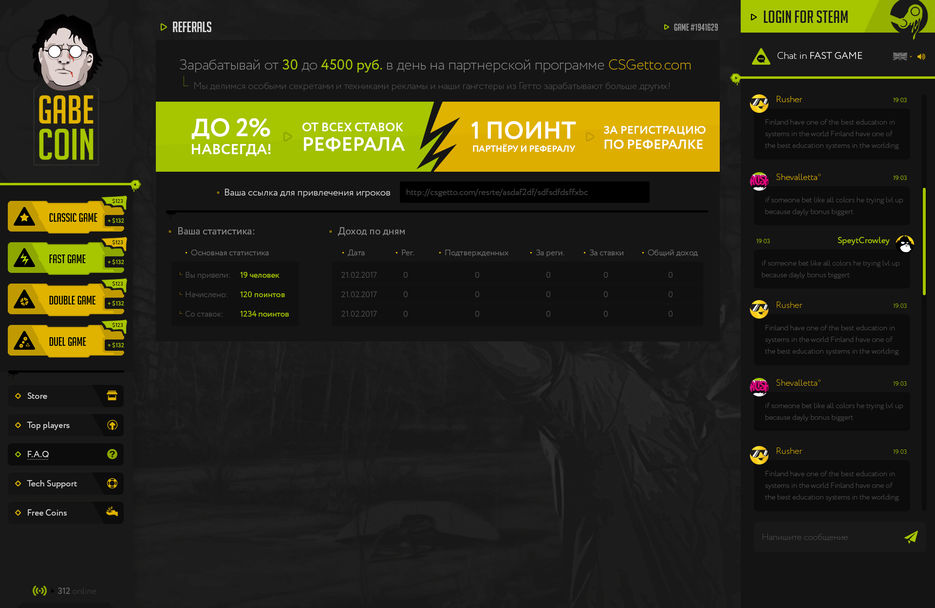Open the Tech Support menu item
This screenshot has width=935, height=608.
[66, 483]
